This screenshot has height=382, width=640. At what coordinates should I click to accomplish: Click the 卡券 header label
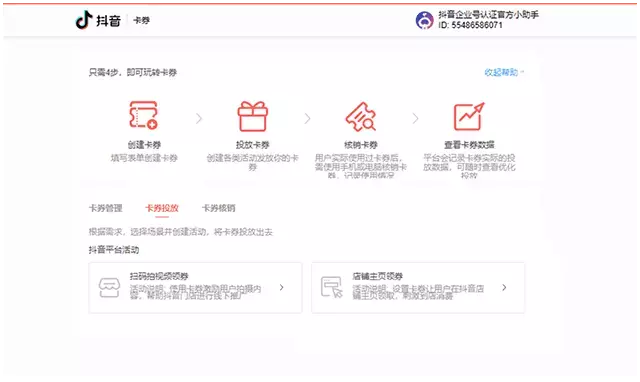click(x=142, y=20)
